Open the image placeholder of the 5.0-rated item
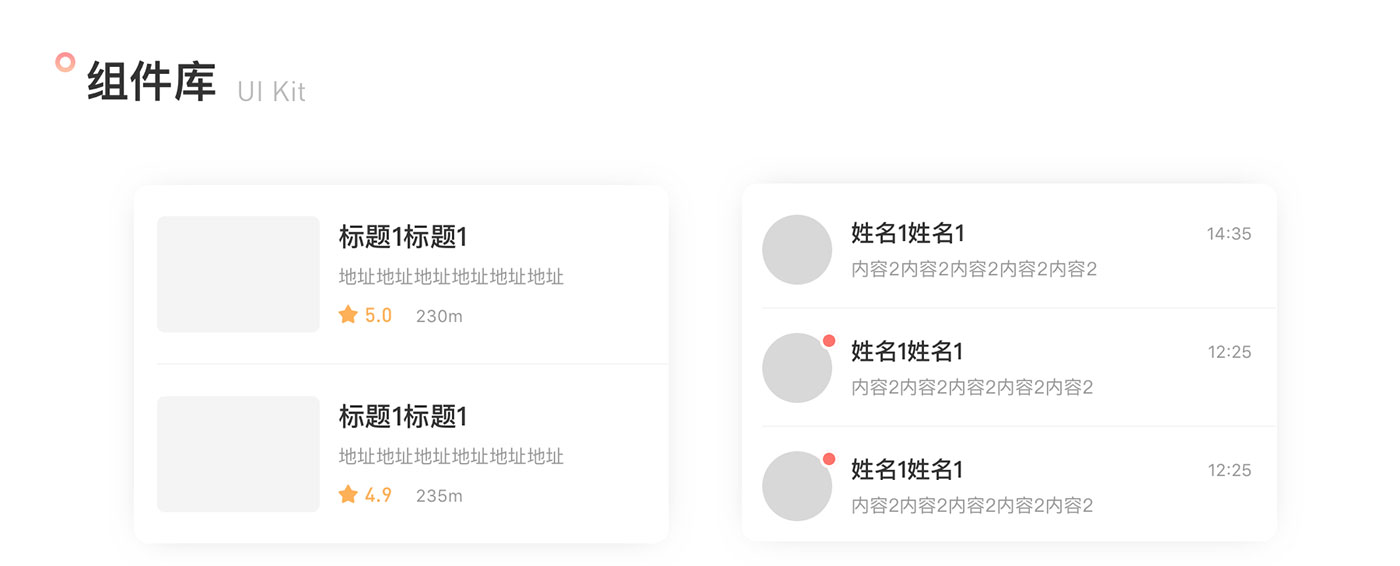Viewport: 1400px width, 566px height. (x=238, y=274)
